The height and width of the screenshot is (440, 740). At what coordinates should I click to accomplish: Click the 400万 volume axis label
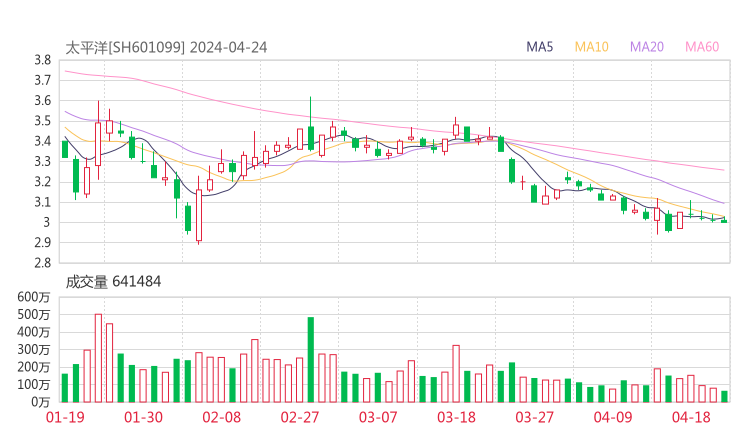tap(34, 332)
